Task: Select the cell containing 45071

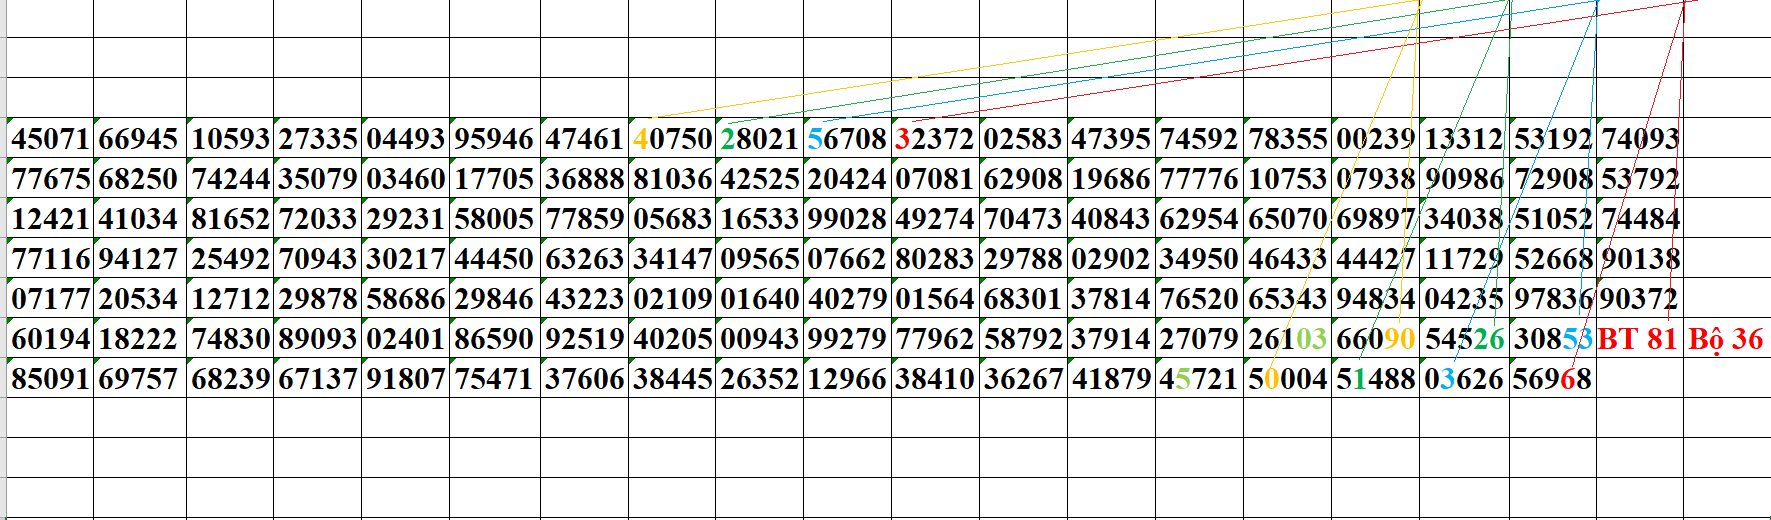Action: point(50,139)
